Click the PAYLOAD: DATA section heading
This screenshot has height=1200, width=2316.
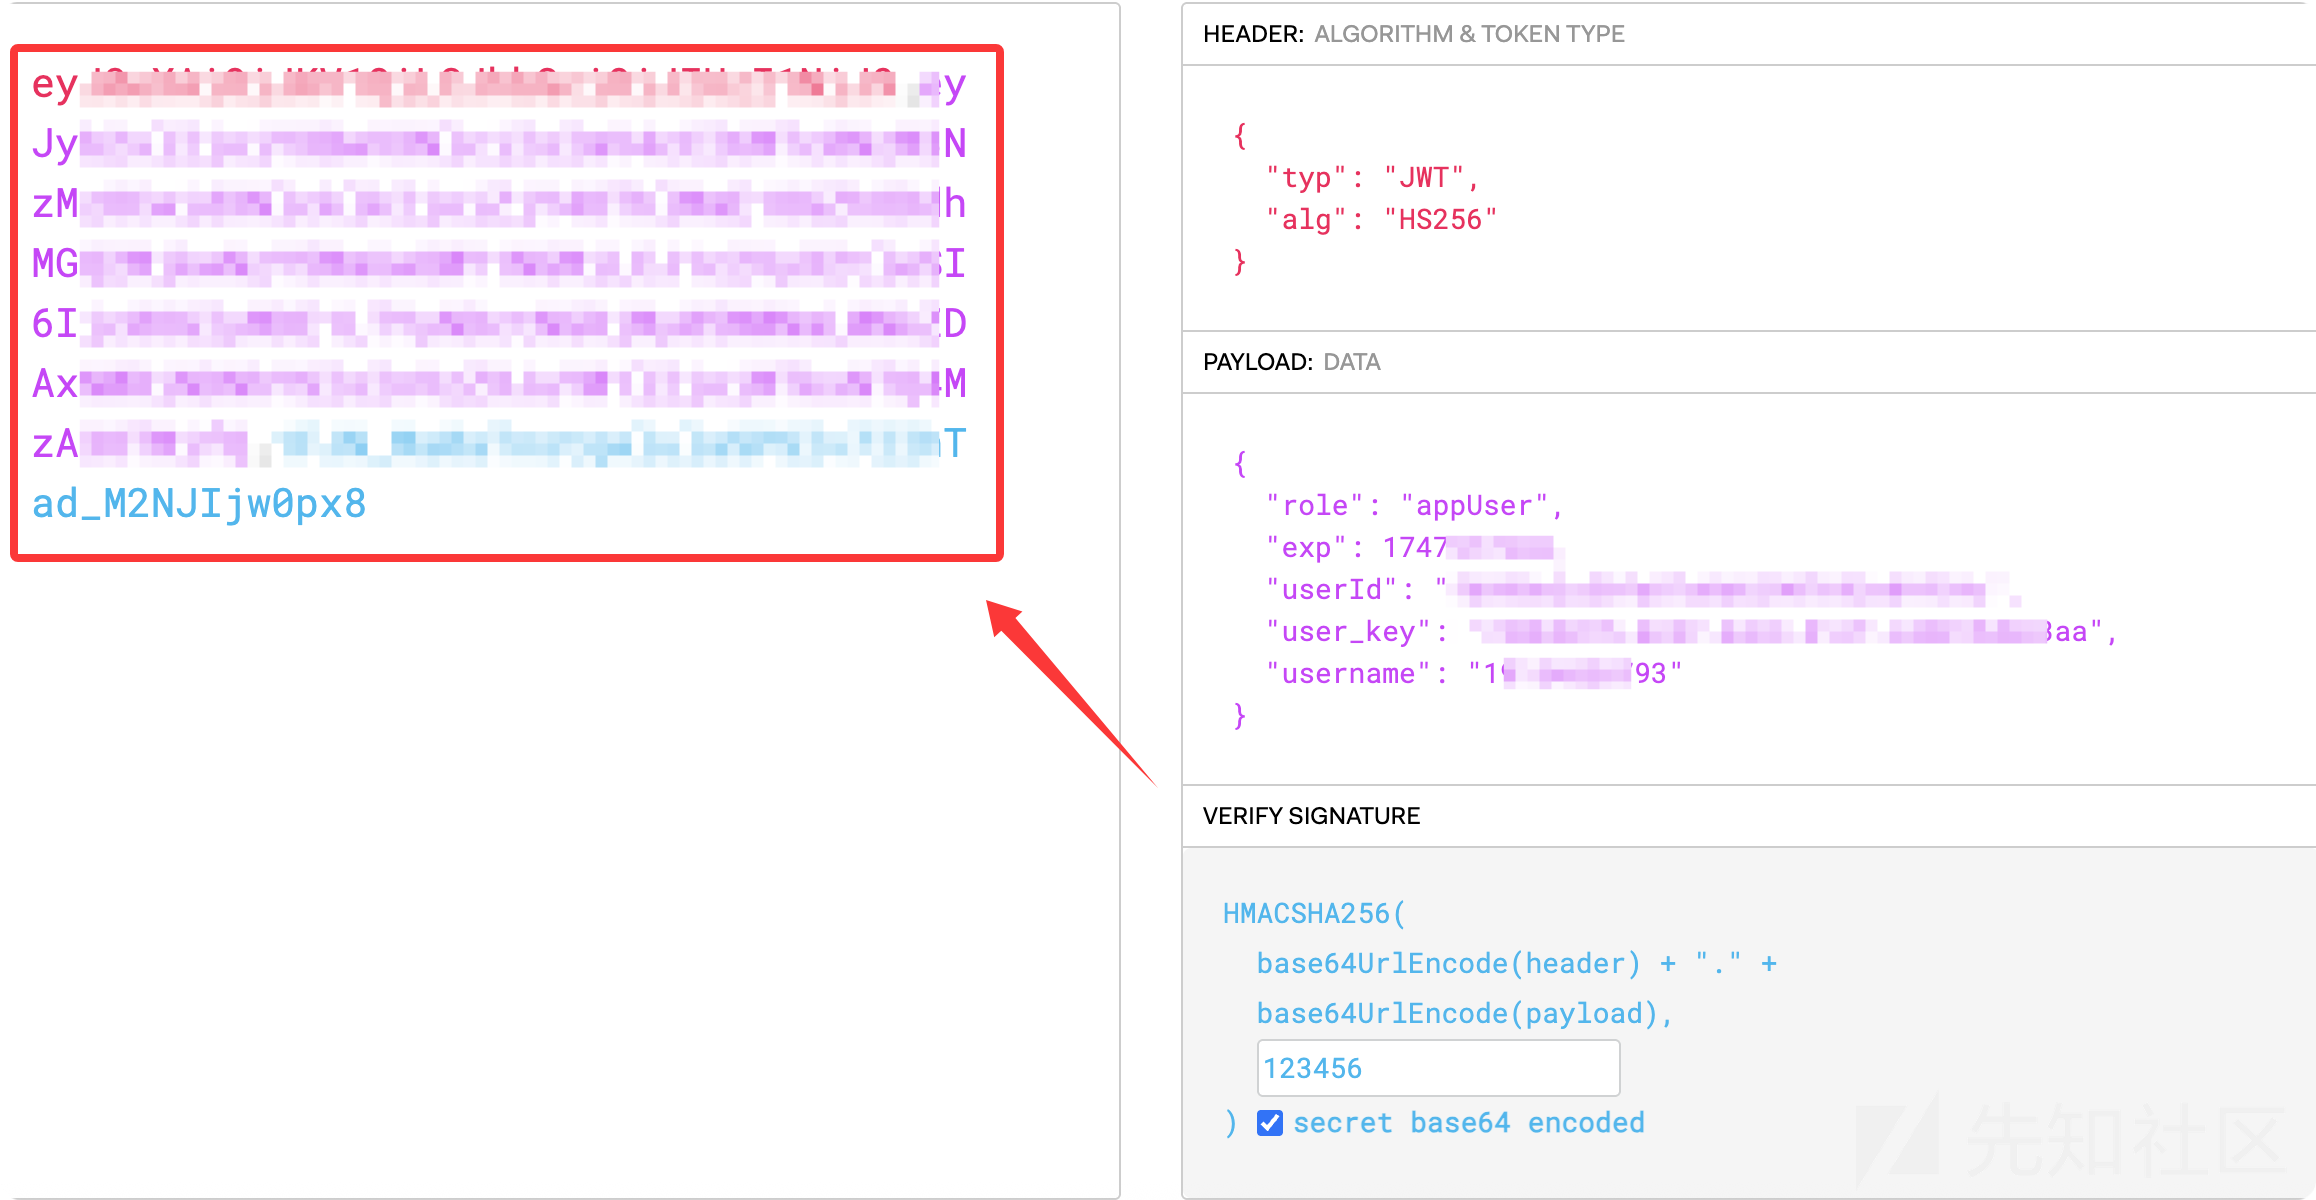click(1291, 362)
